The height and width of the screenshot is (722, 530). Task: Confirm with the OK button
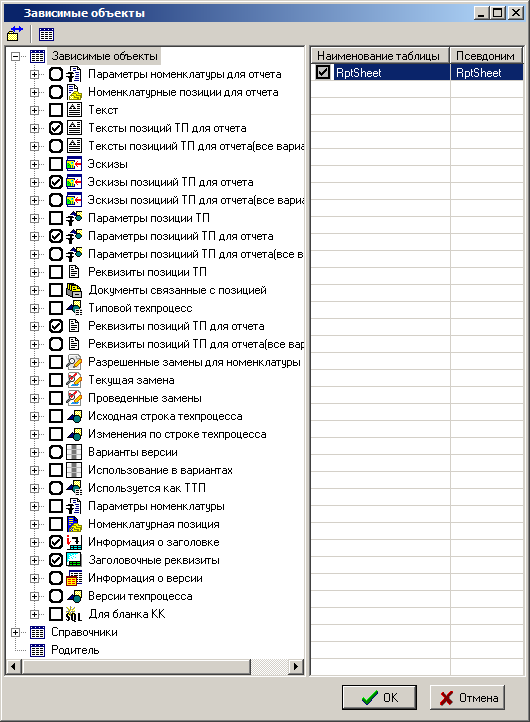tap(379, 698)
